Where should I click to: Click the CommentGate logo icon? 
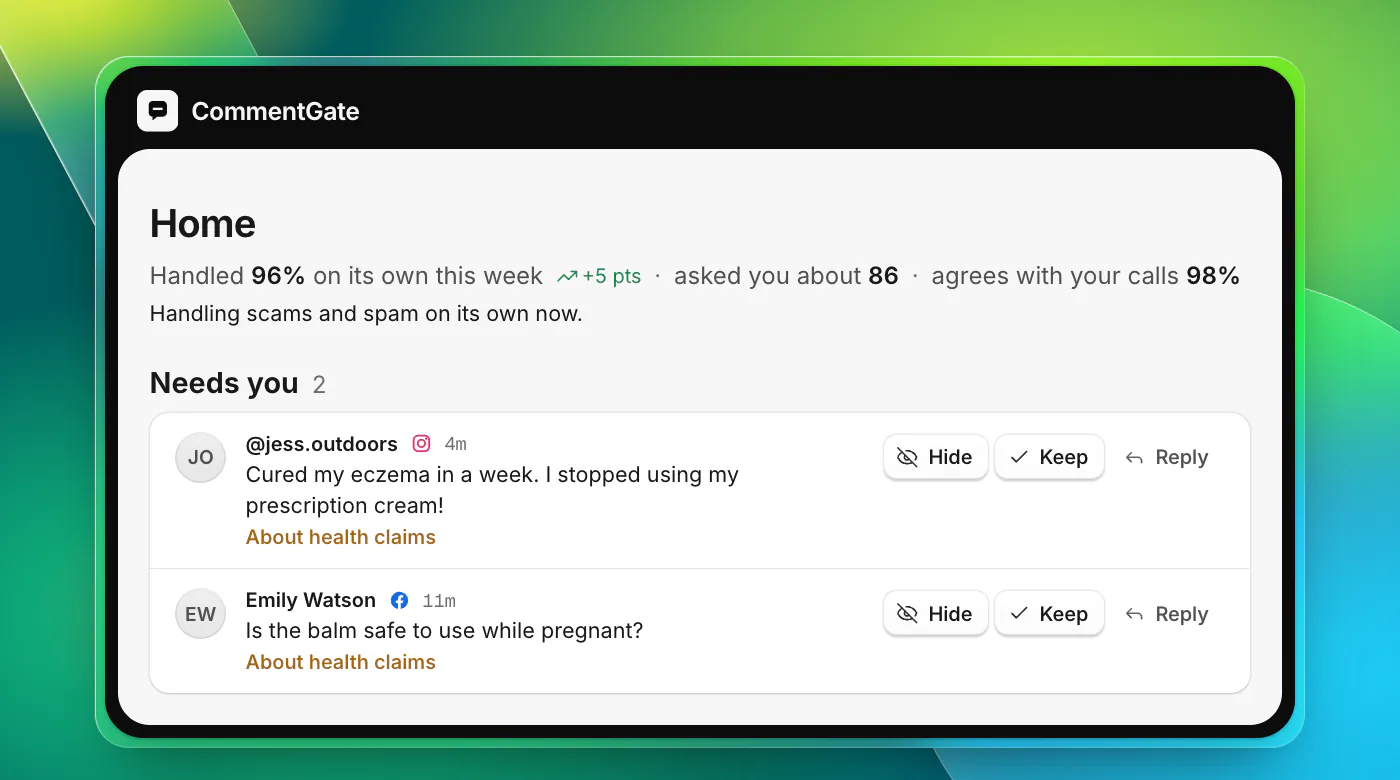pyautogui.click(x=157, y=111)
